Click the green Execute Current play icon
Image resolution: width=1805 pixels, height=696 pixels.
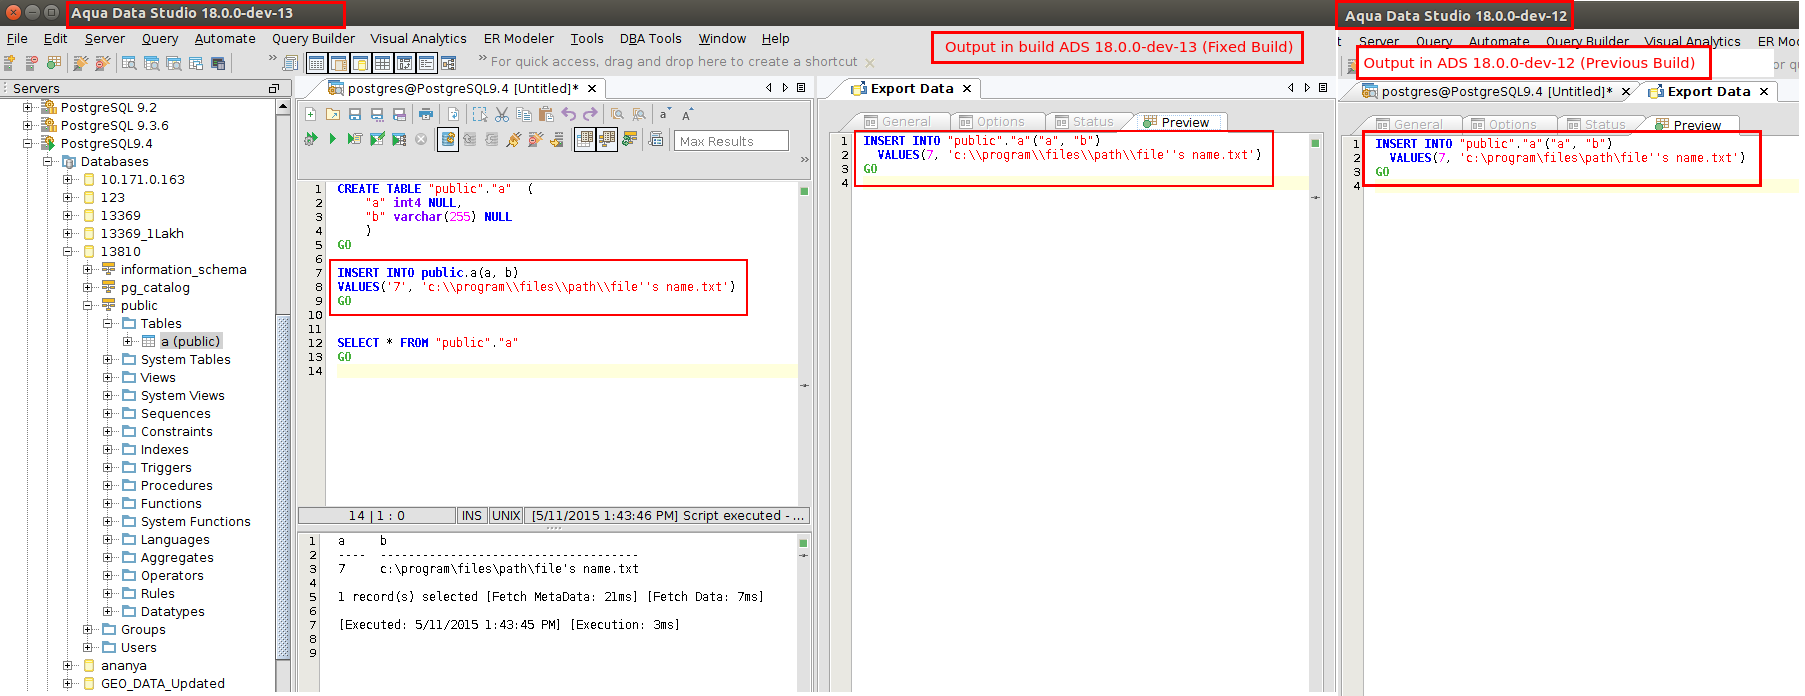pyautogui.click(x=333, y=139)
